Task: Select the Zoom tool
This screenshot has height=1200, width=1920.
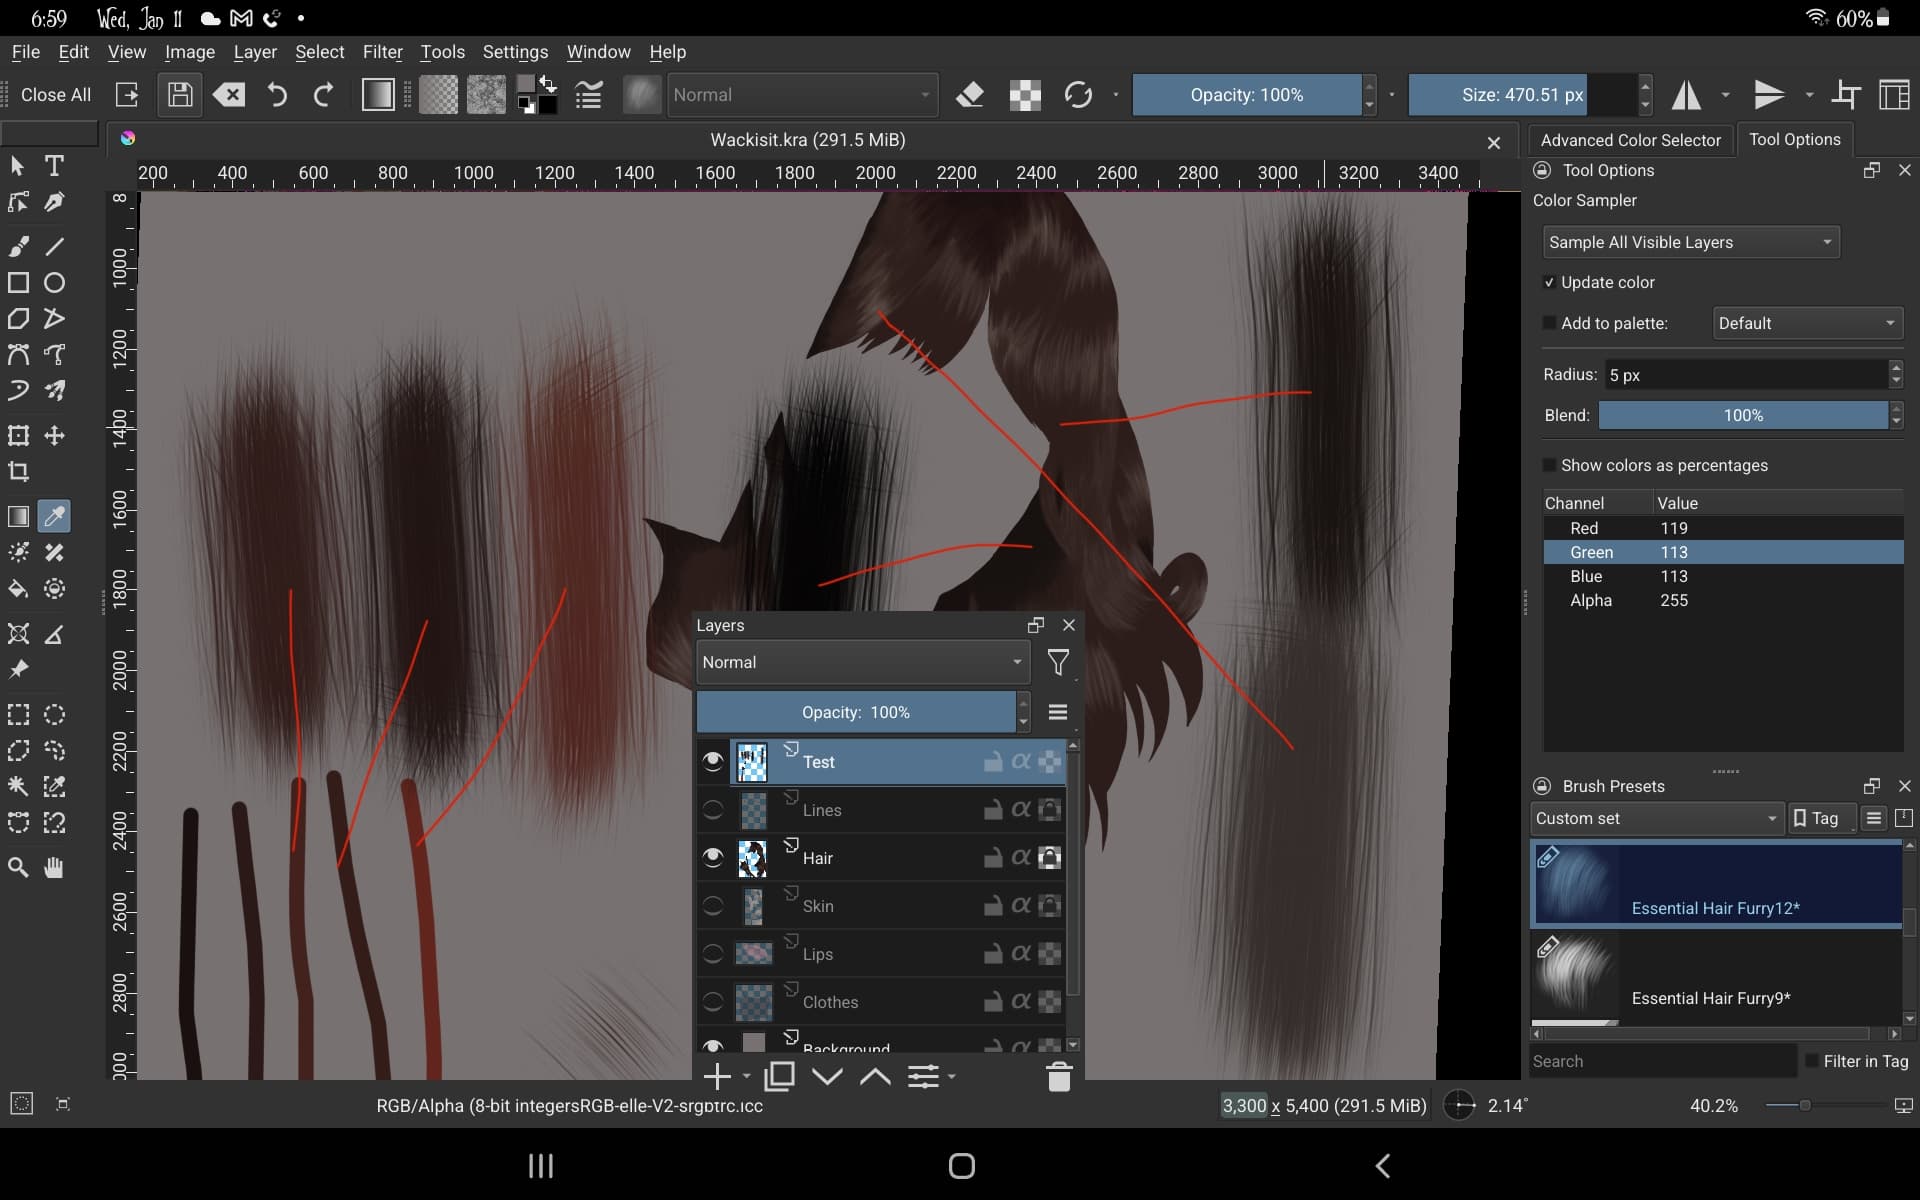Action: click(18, 867)
